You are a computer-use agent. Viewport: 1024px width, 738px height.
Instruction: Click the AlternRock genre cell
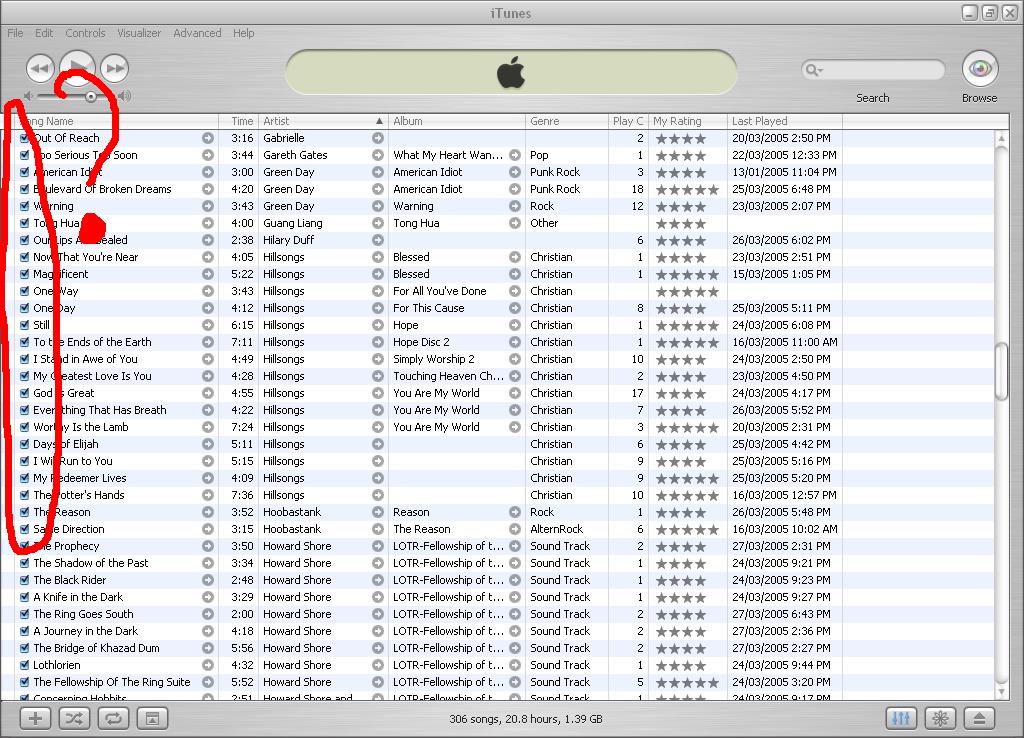(x=556, y=529)
